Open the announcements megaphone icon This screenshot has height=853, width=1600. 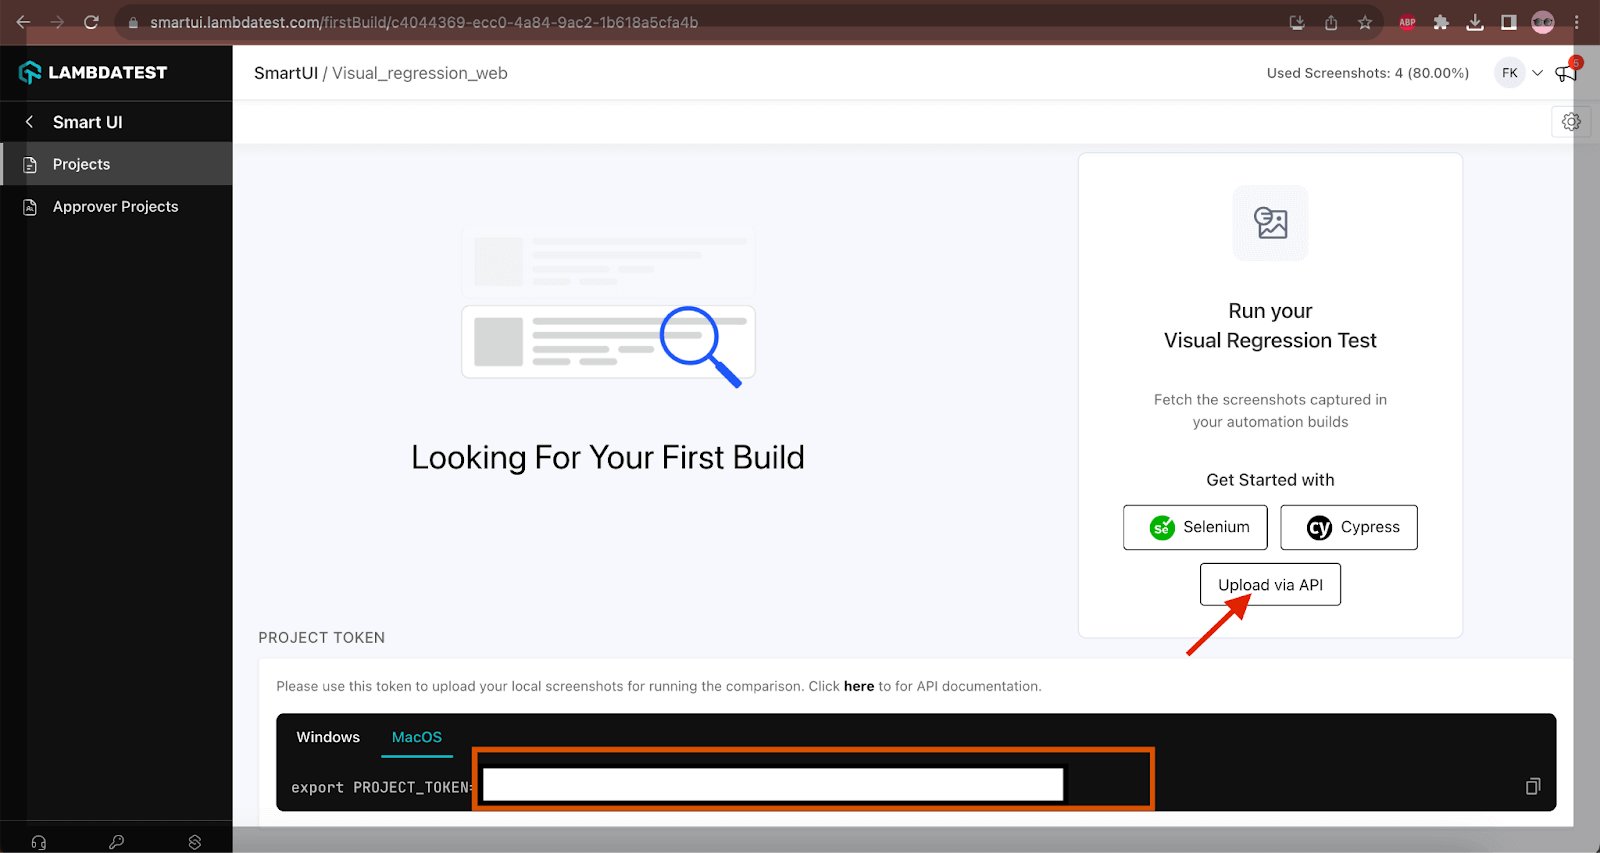(1566, 73)
